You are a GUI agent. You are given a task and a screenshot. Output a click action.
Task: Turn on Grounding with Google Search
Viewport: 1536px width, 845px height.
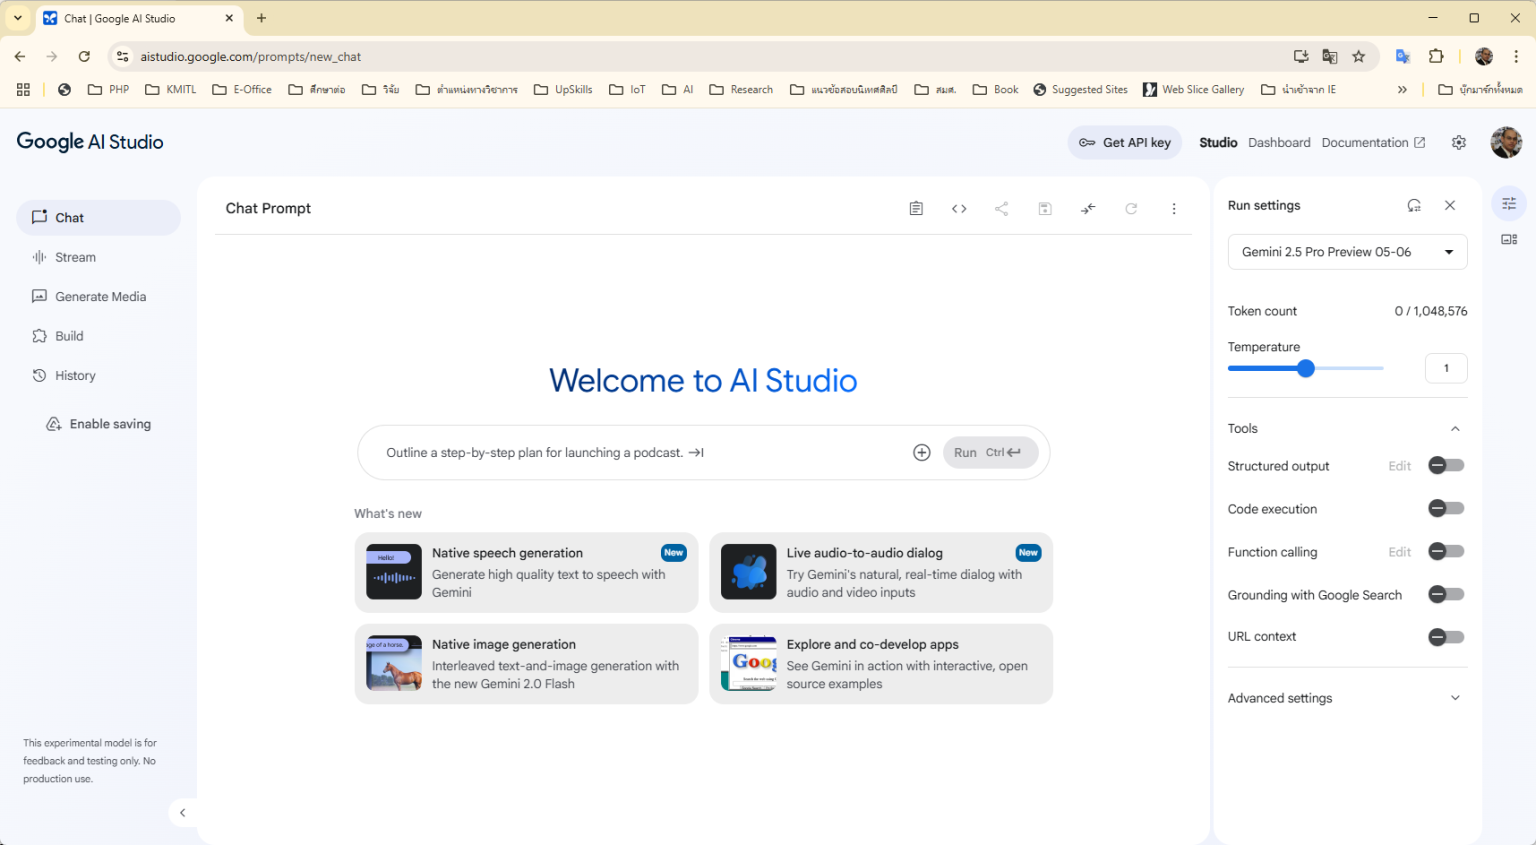(x=1445, y=594)
